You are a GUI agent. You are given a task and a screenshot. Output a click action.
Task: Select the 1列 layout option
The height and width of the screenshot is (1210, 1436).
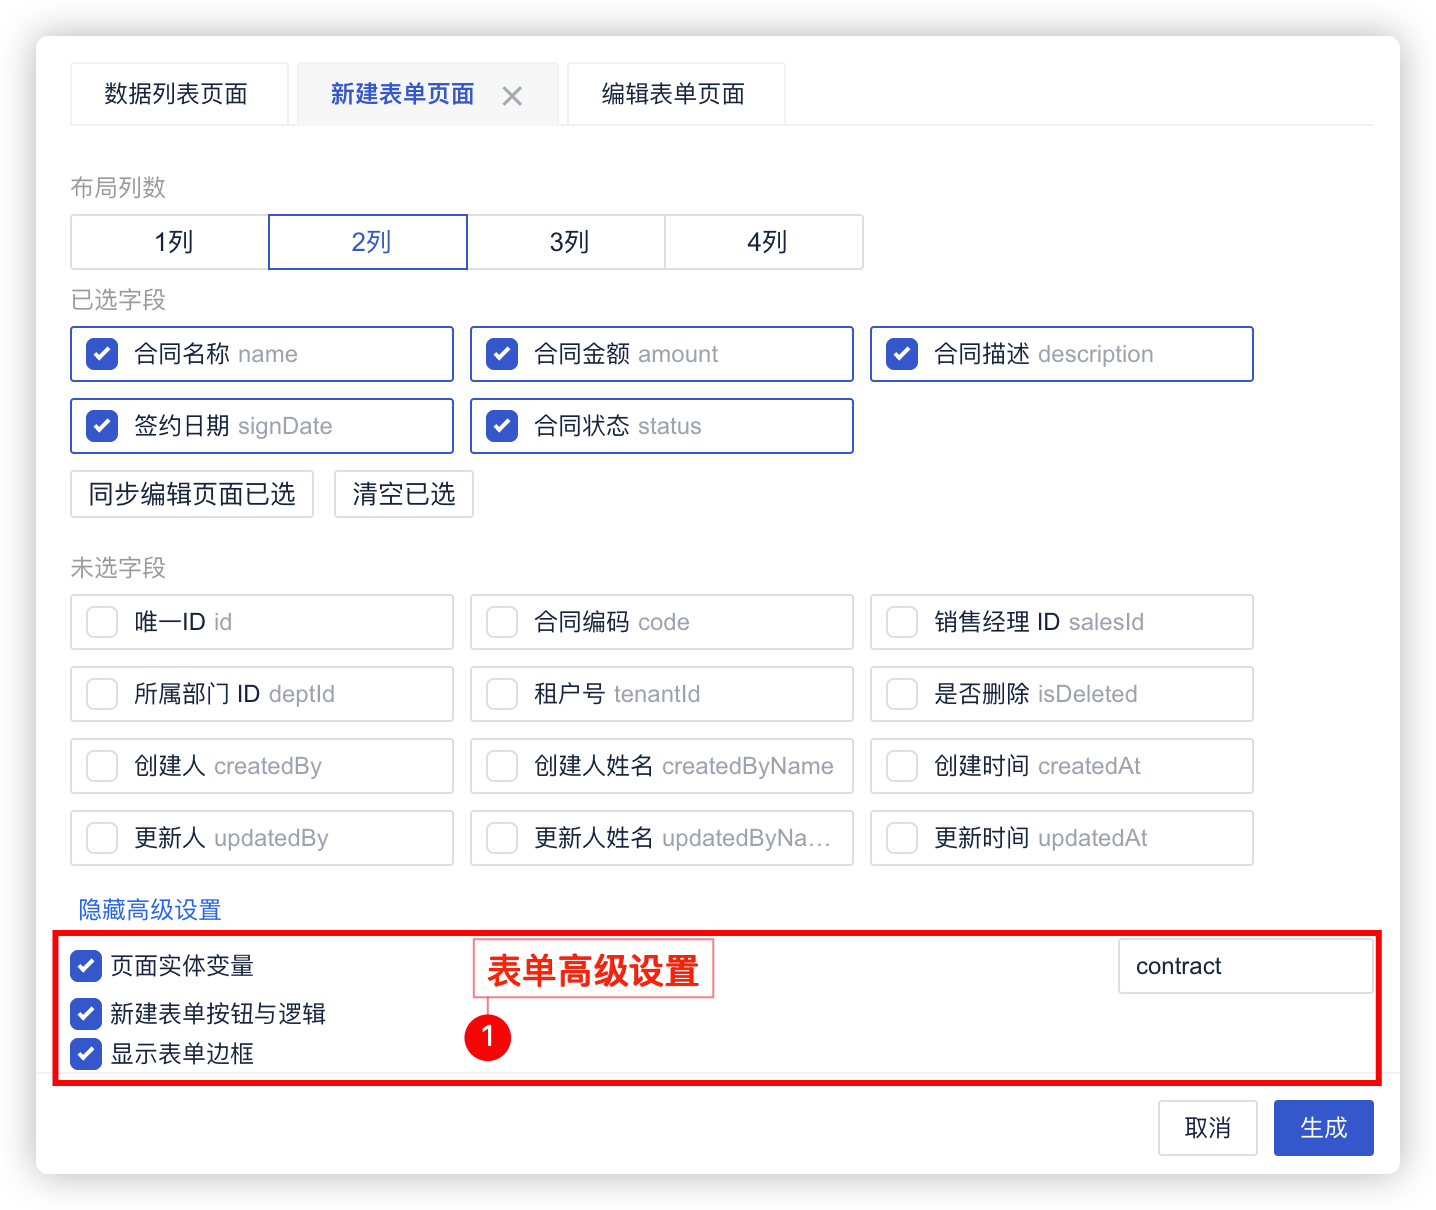tap(168, 242)
